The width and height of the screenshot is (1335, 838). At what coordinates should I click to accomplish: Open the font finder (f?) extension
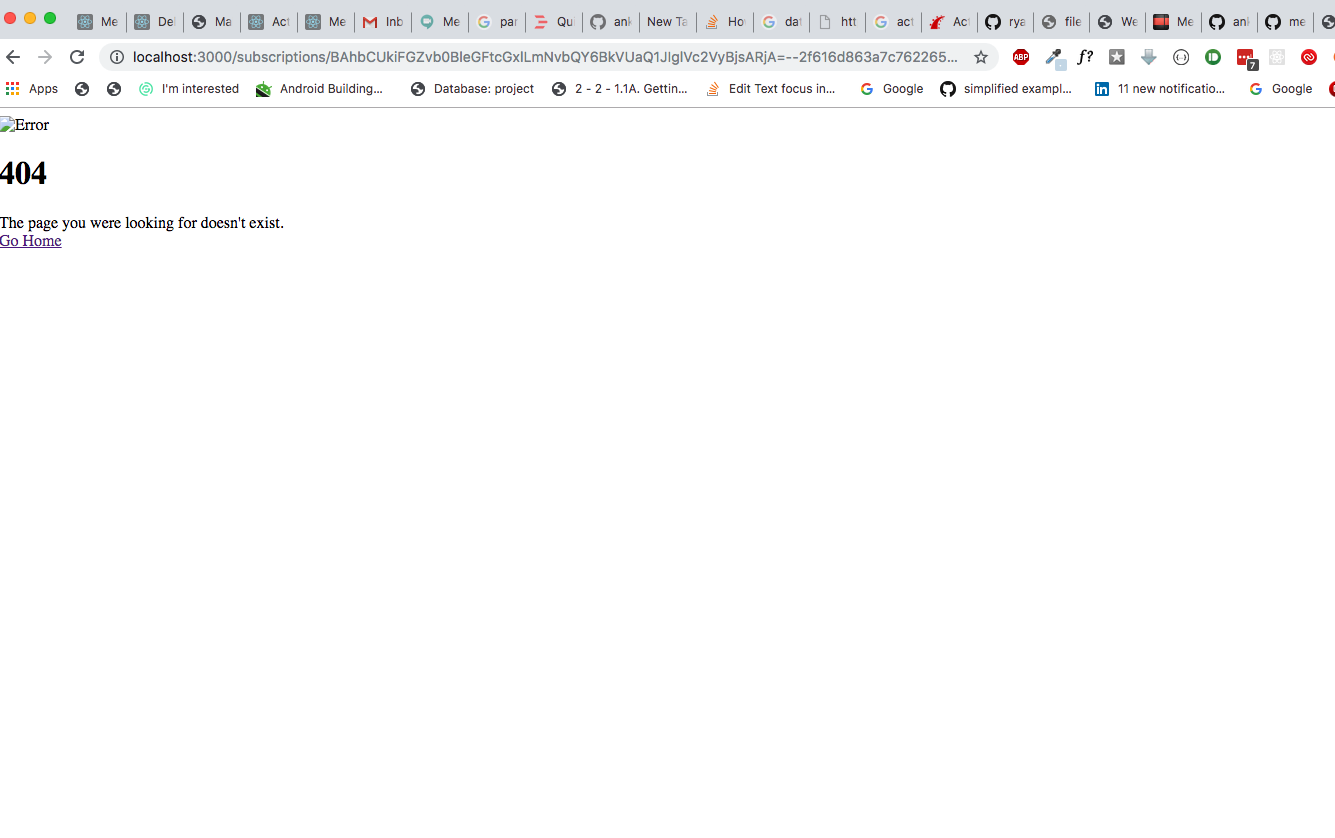[x=1085, y=57]
